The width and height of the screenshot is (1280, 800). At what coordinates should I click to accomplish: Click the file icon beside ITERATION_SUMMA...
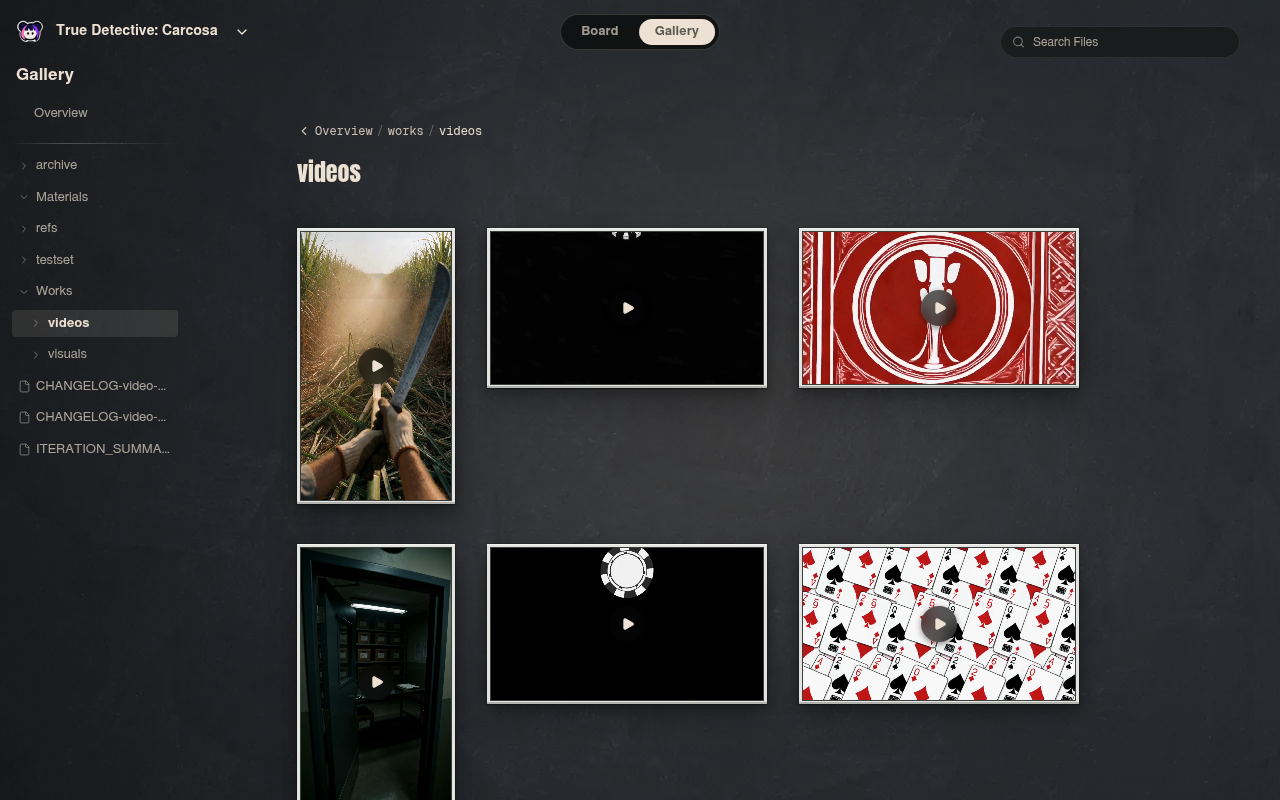[x=25, y=449]
